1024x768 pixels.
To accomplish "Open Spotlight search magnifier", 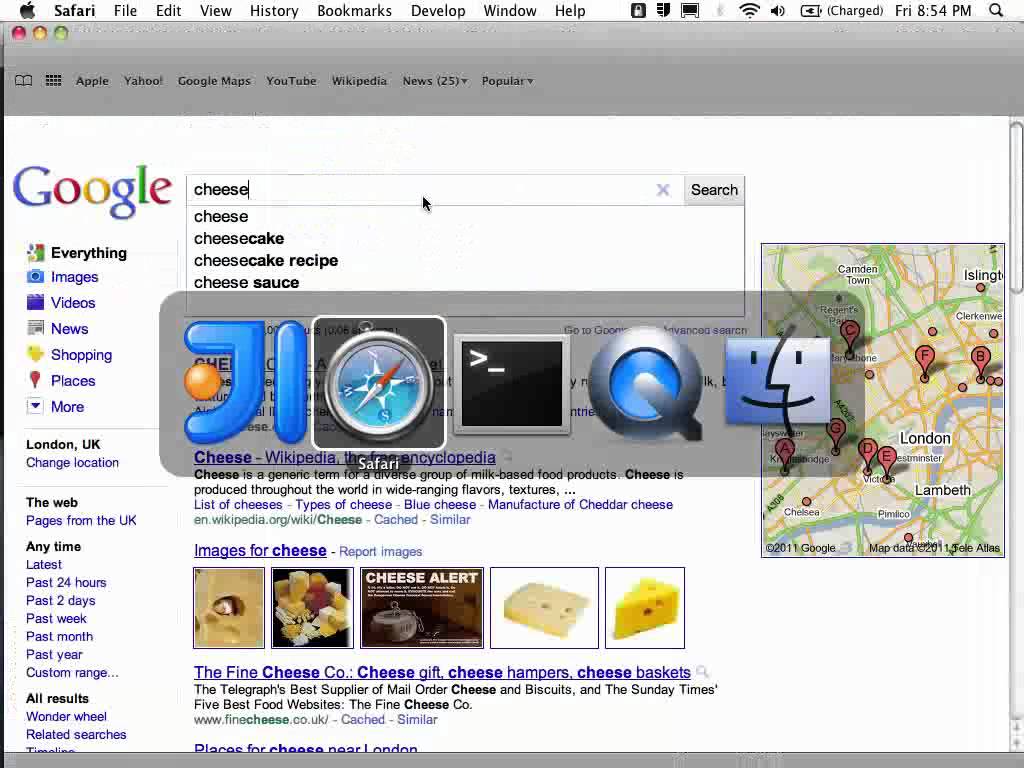I will click(x=996, y=10).
